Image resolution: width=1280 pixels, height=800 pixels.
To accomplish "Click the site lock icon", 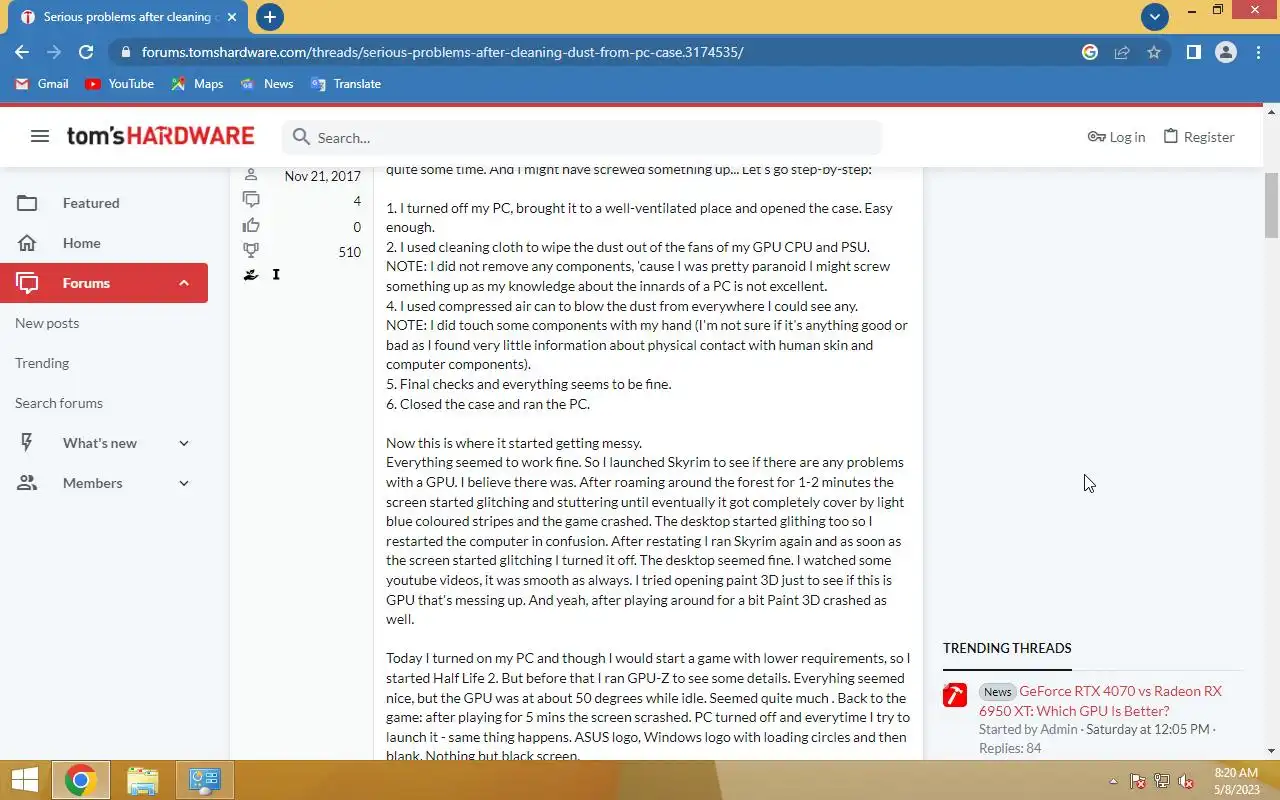I will point(124,52).
